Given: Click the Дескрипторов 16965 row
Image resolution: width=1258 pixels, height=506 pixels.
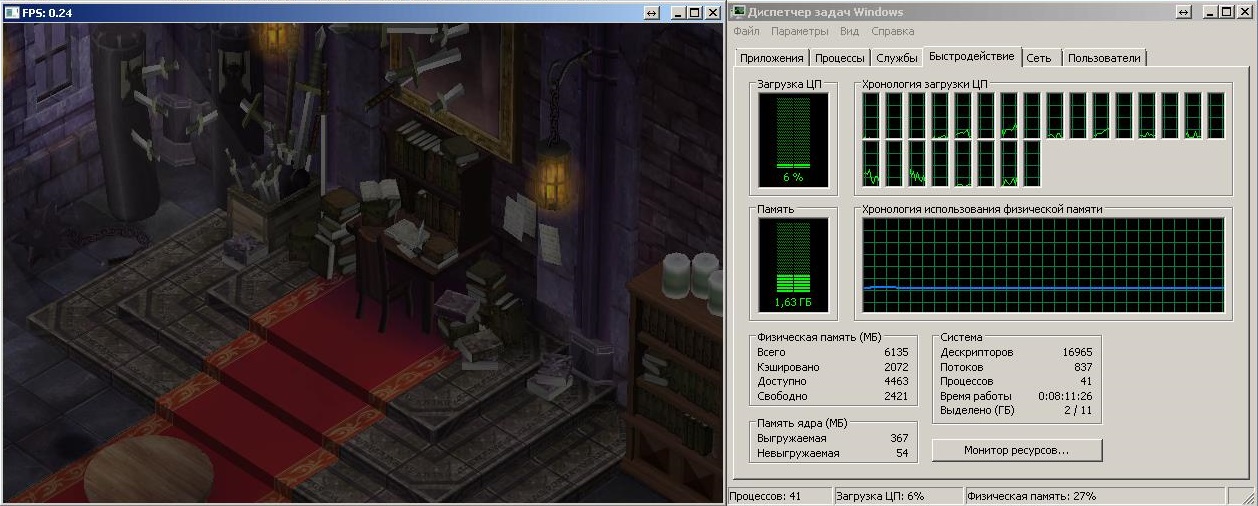Looking at the screenshot, I should (1016, 353).
